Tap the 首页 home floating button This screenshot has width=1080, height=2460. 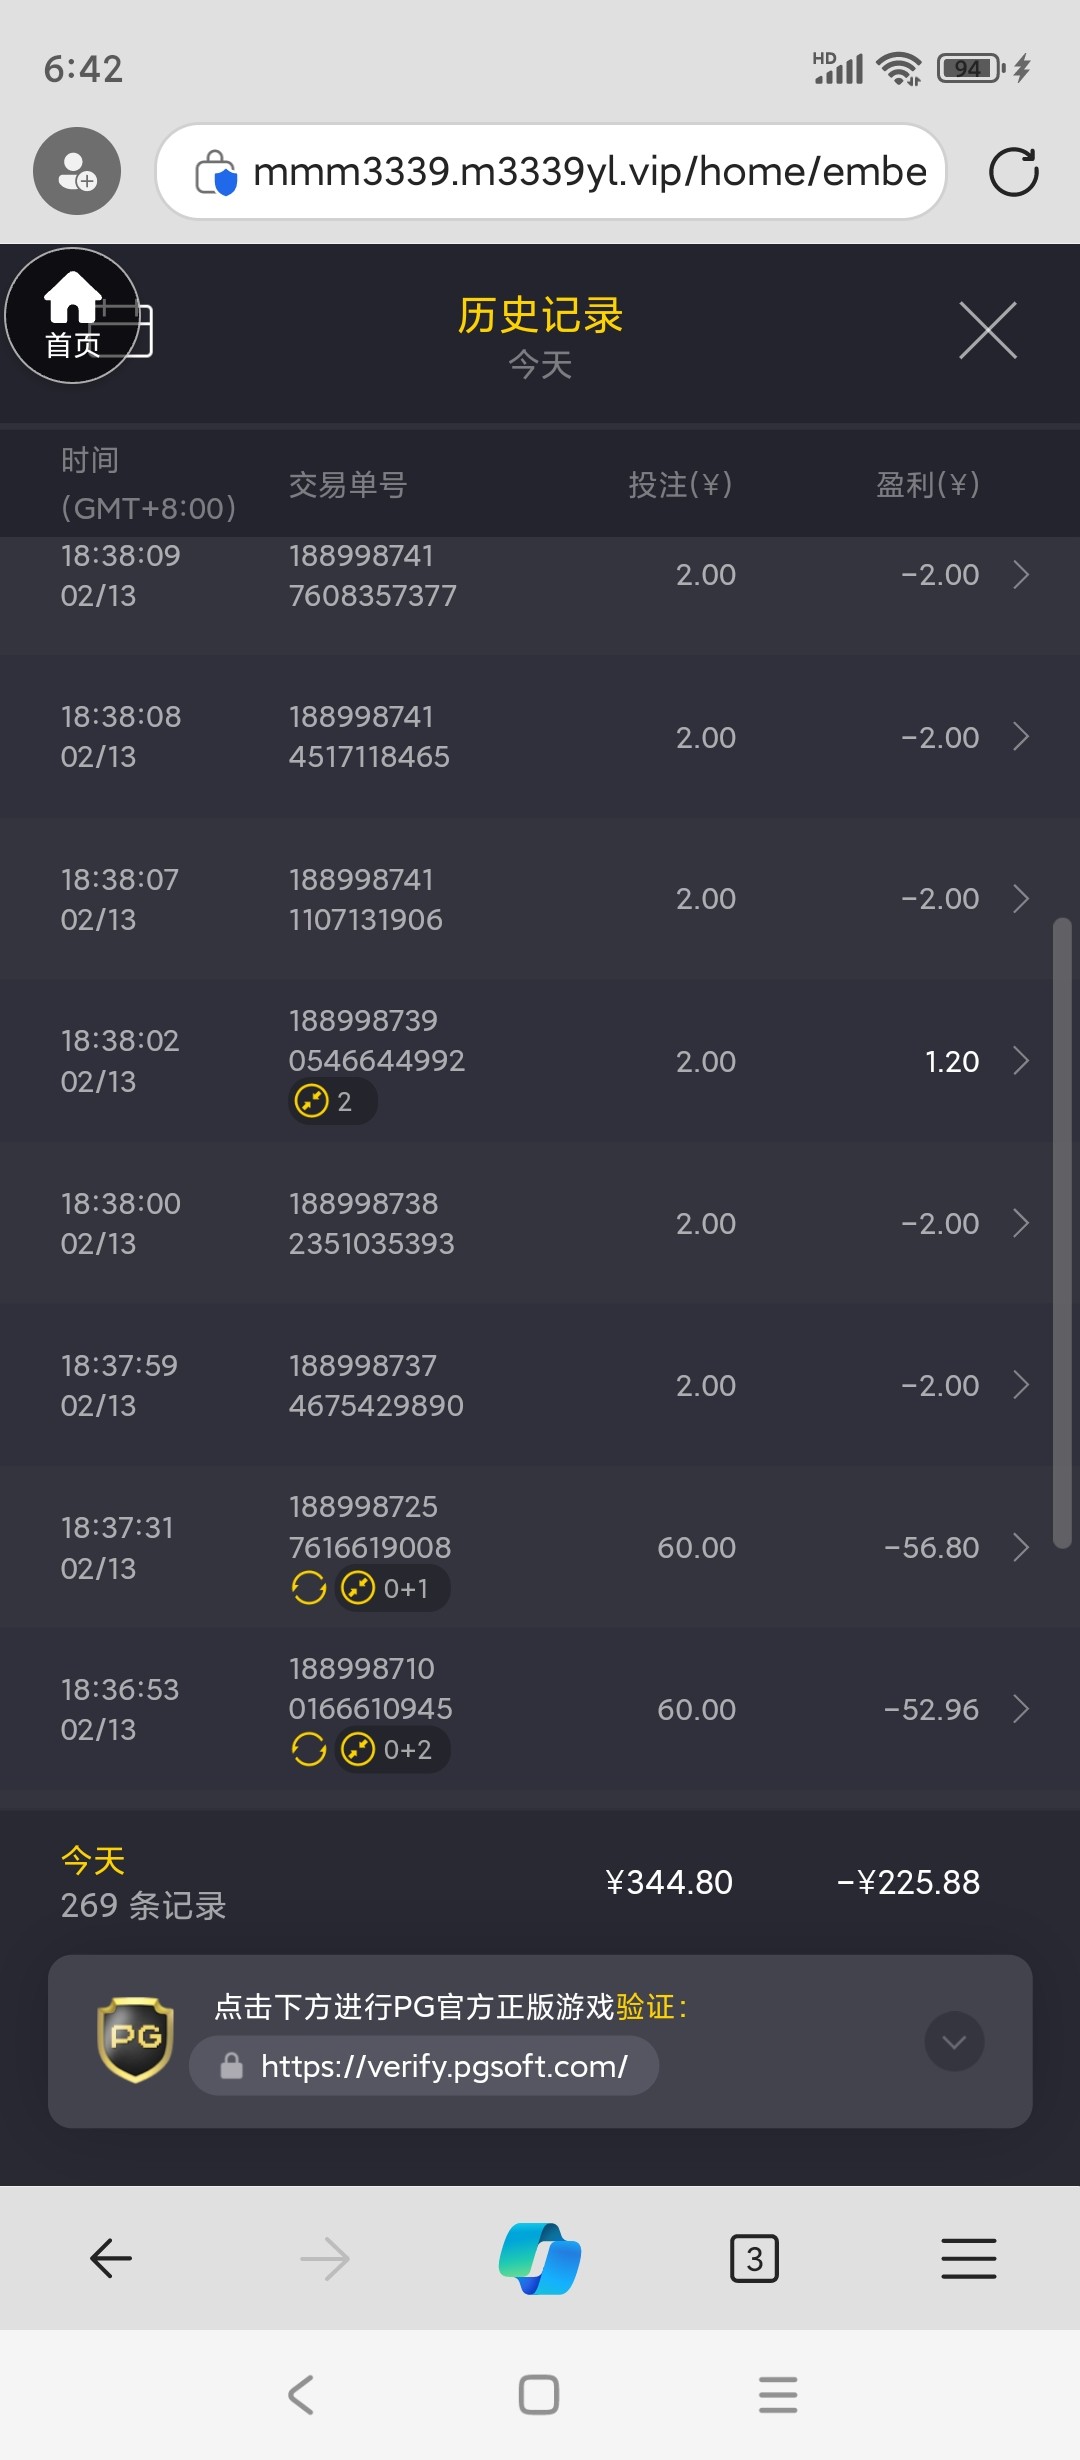click(x=72, y=316)
